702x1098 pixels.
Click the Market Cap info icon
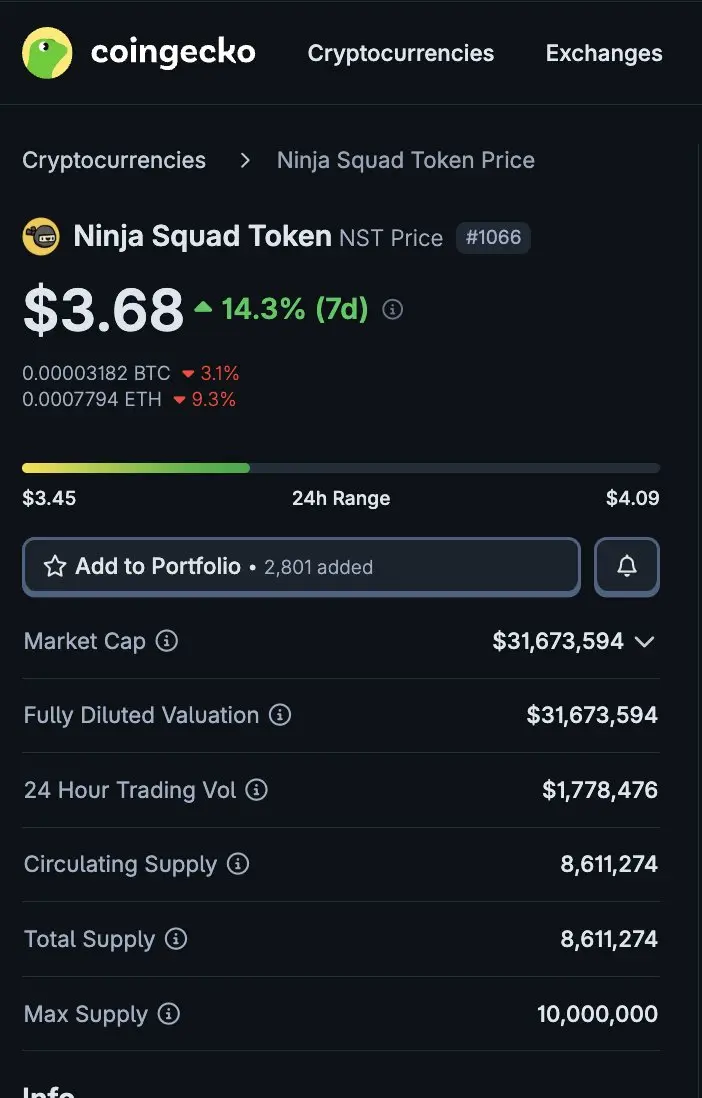[x=166, y=640]
